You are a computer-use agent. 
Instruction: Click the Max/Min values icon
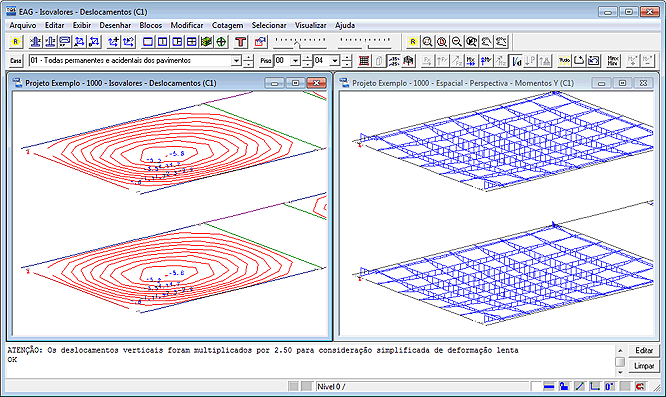612,61
